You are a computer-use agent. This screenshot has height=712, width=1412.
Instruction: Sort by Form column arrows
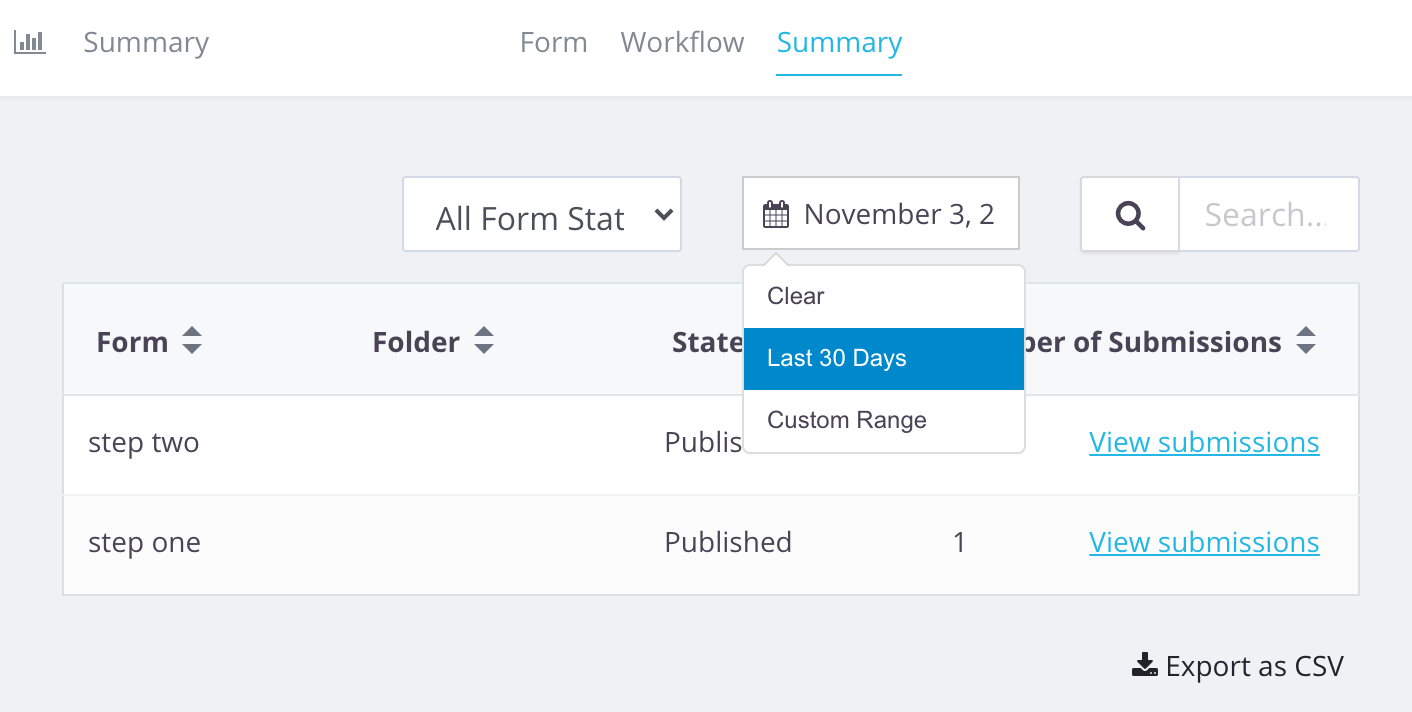click(x=192, y=342)
